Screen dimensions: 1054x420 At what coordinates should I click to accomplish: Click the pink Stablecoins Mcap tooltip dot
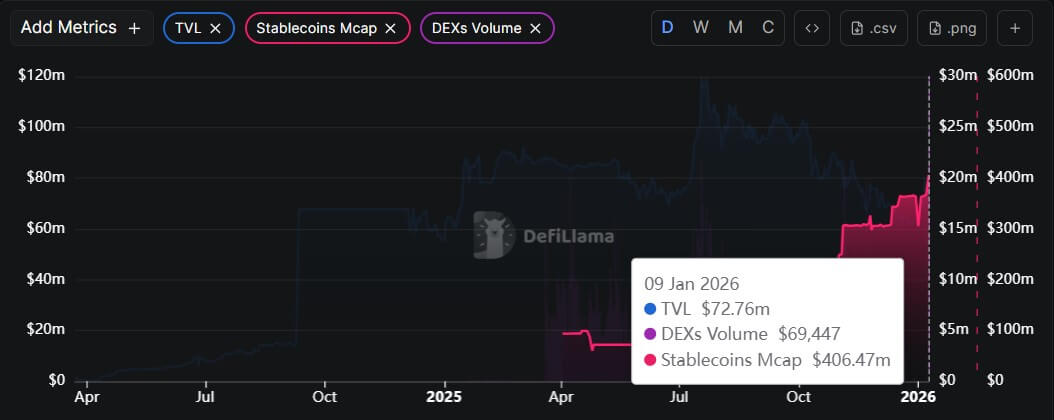click(651, 360)
